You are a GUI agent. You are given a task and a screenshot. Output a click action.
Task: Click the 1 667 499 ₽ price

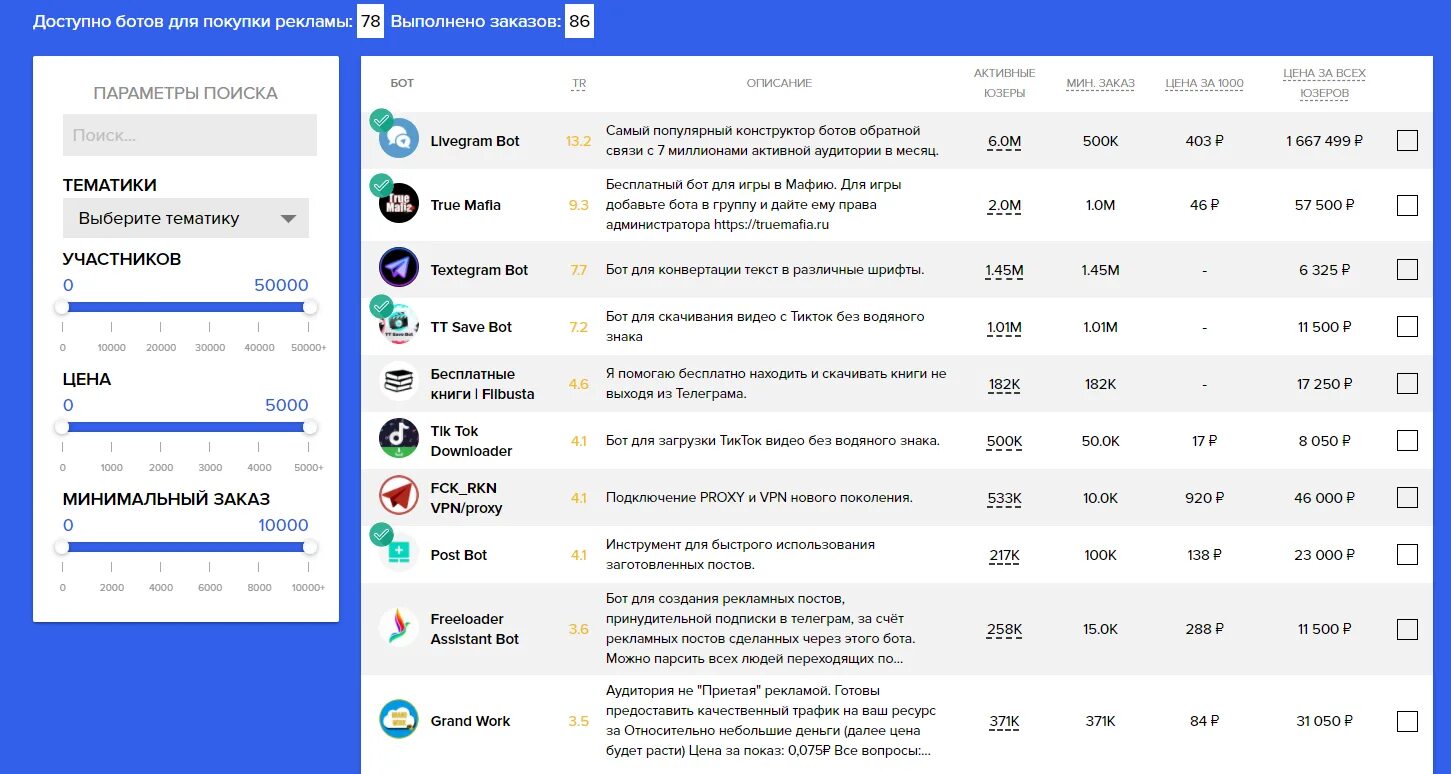pos(1324,141)
